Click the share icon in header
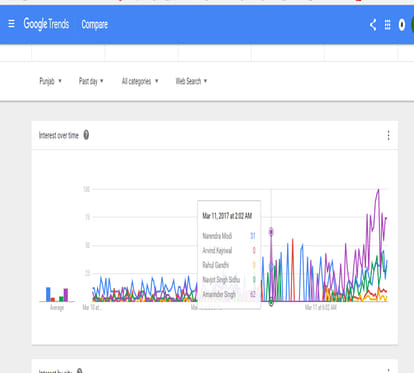Image resolution: width=414 pixels, height=373 pixels. click(373, 25)
